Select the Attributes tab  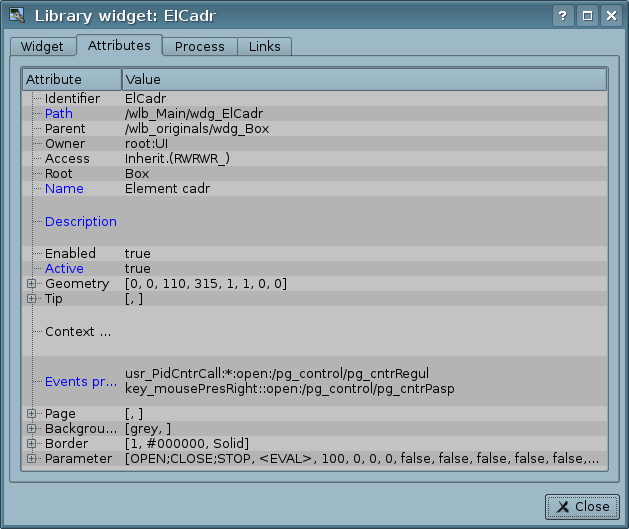tap(119, 46)
